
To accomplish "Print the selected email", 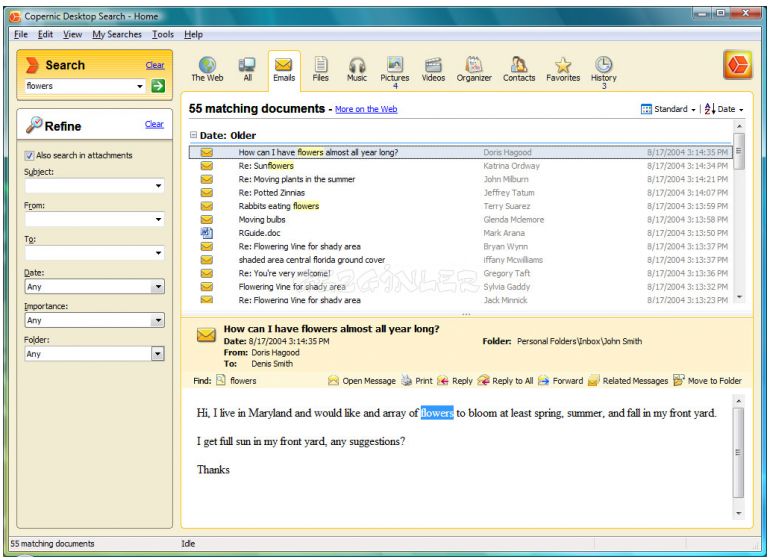I will click(417, 381).
